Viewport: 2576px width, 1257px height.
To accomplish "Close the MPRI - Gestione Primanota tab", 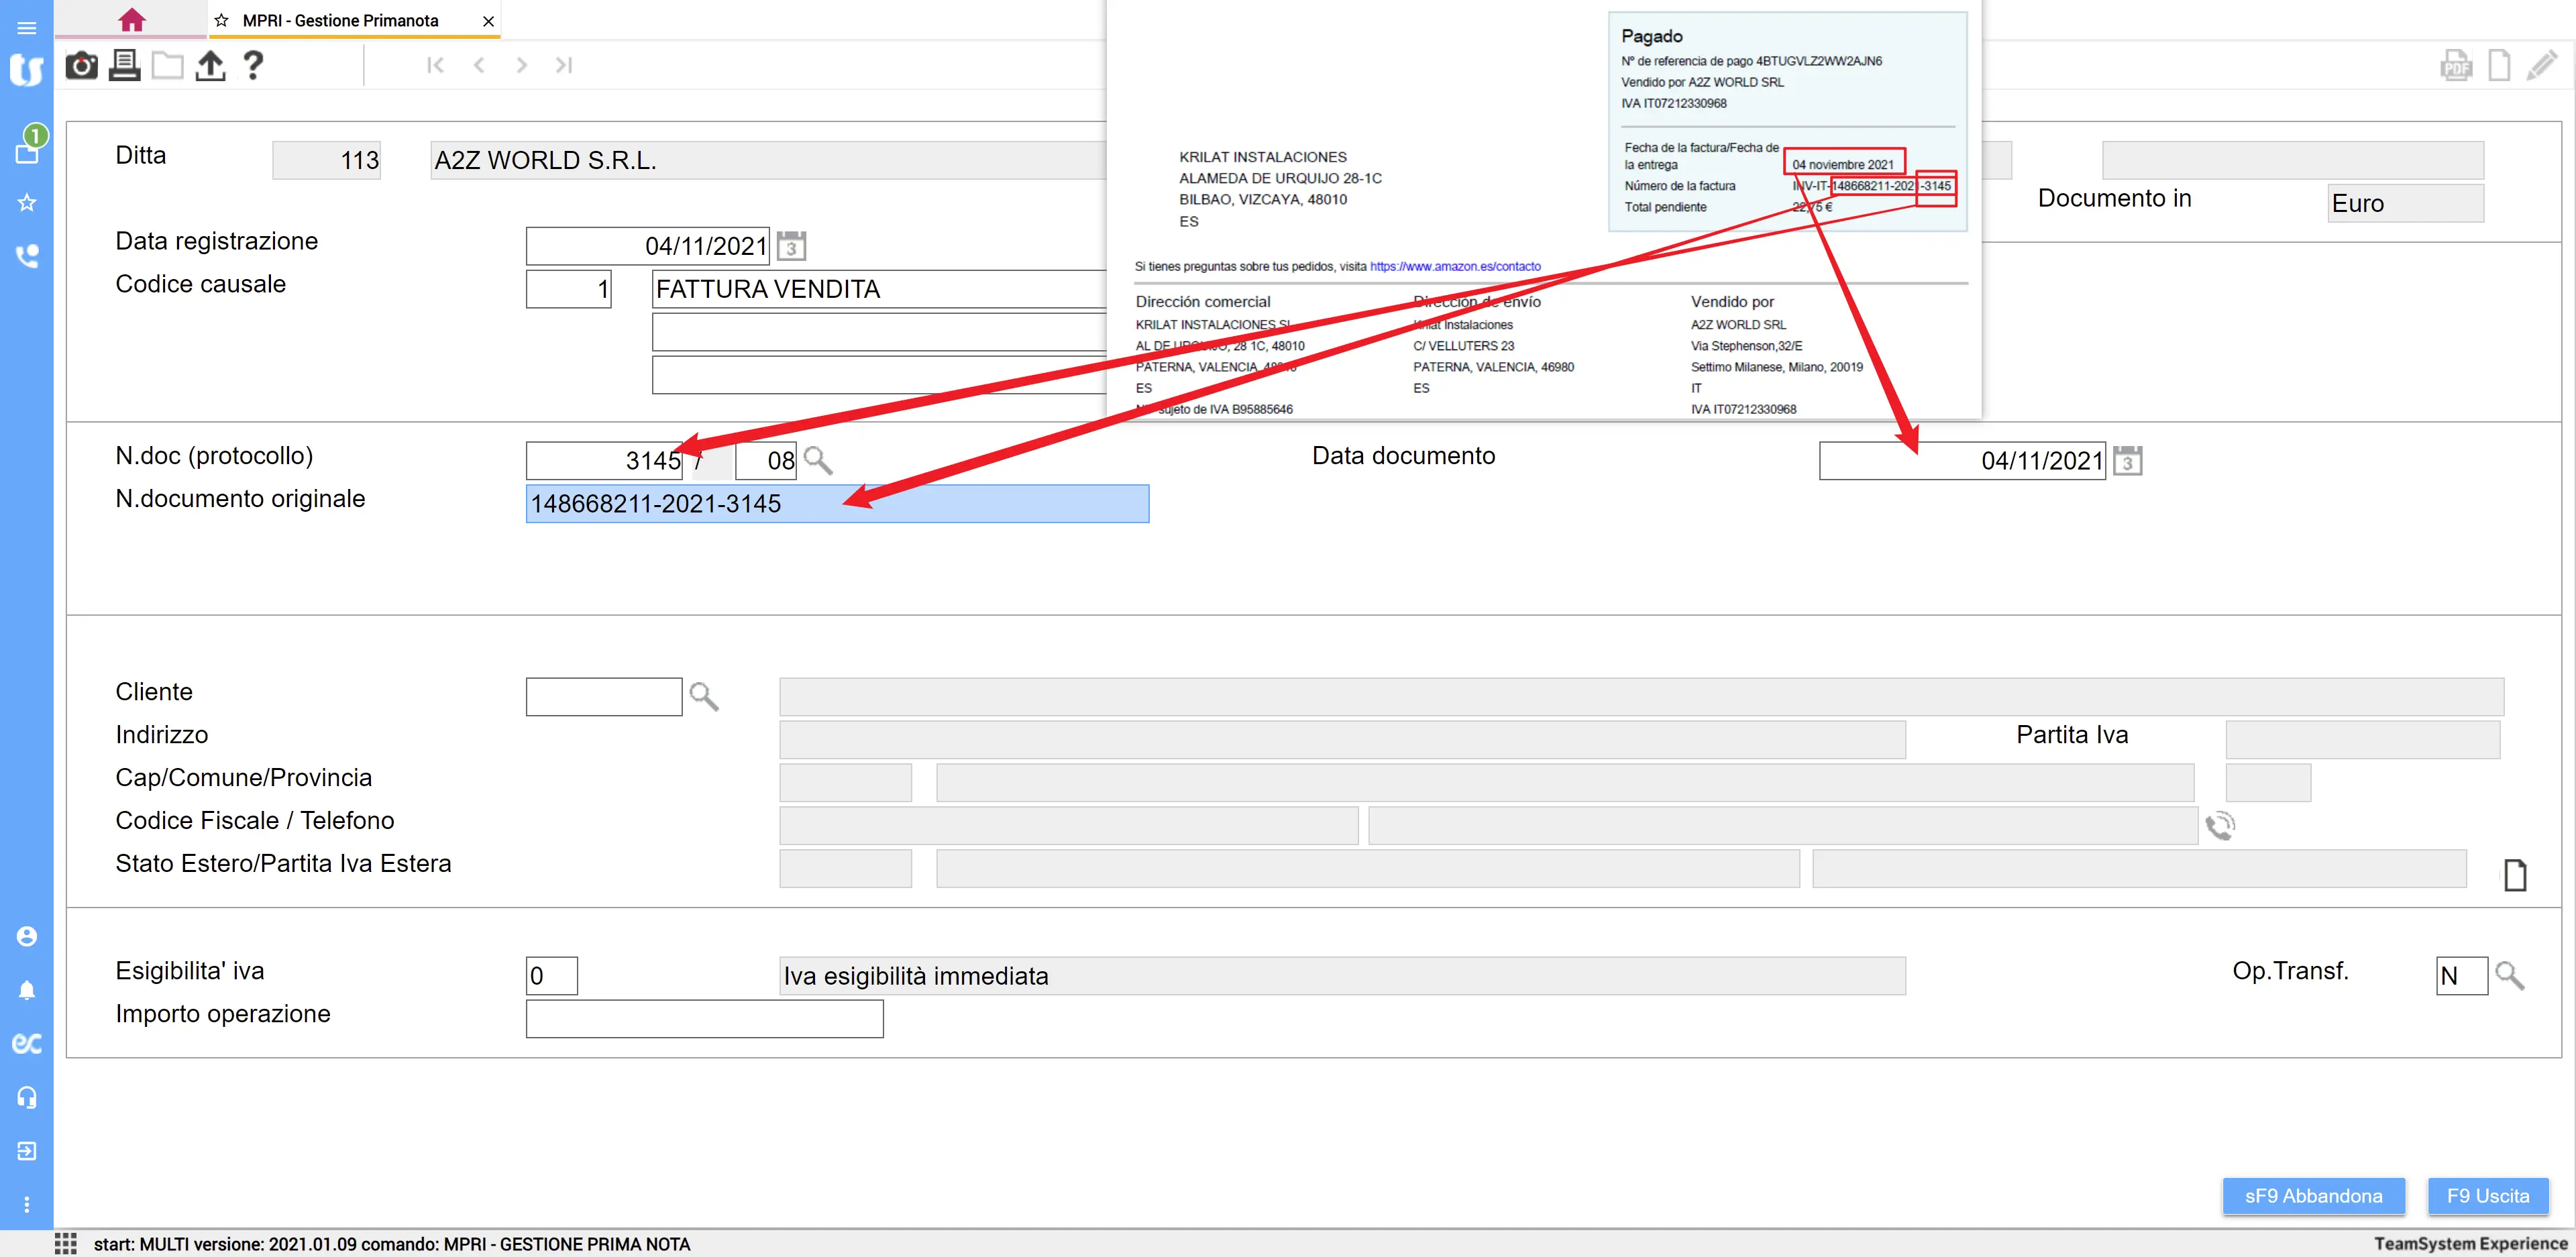I will pyautogui.click(x=488, y=21).
